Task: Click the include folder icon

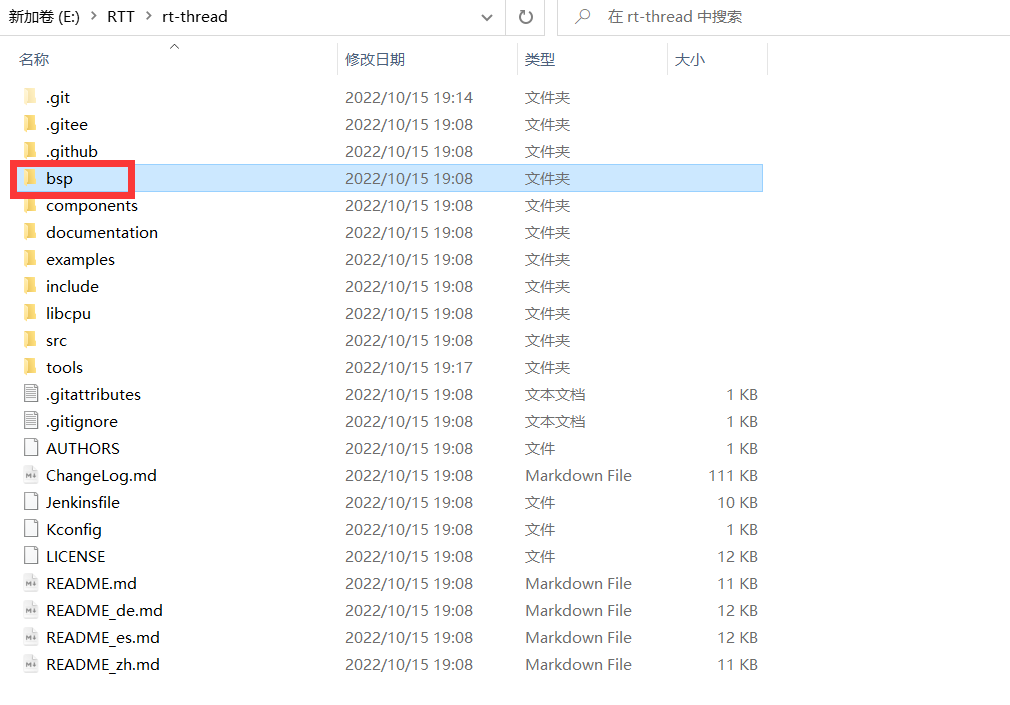Action: 30,286
